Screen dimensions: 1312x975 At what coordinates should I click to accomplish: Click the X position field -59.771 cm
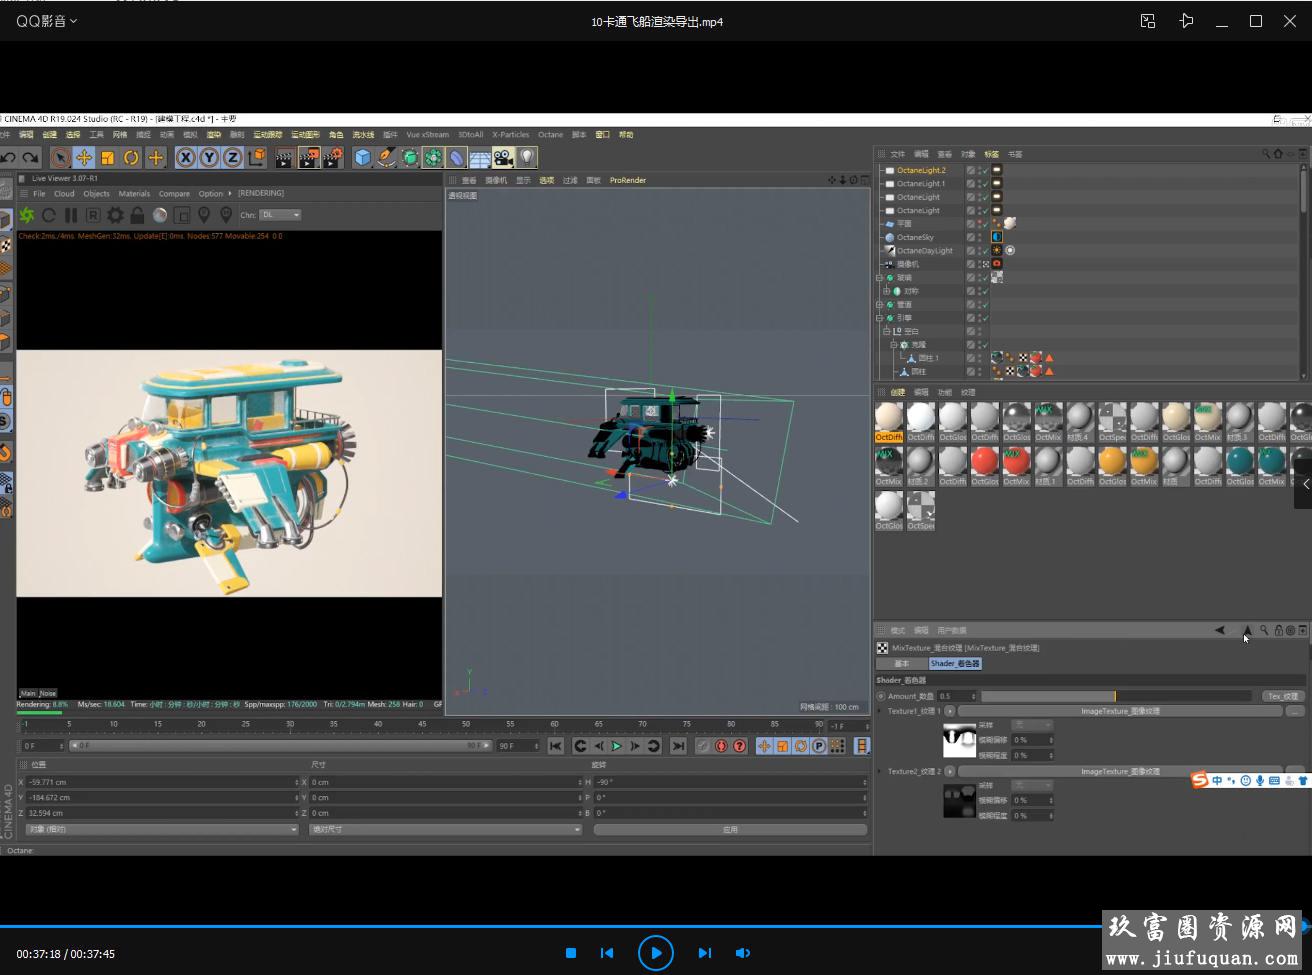point(162,782)
